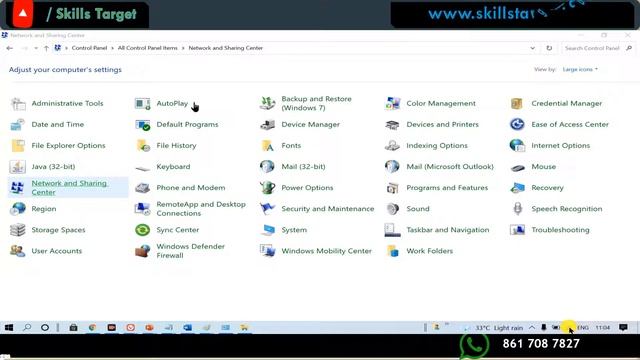Click the Mail (32-bit) icon
The width and height of the screenshot is (640, 360).
(x=267, y=167)
